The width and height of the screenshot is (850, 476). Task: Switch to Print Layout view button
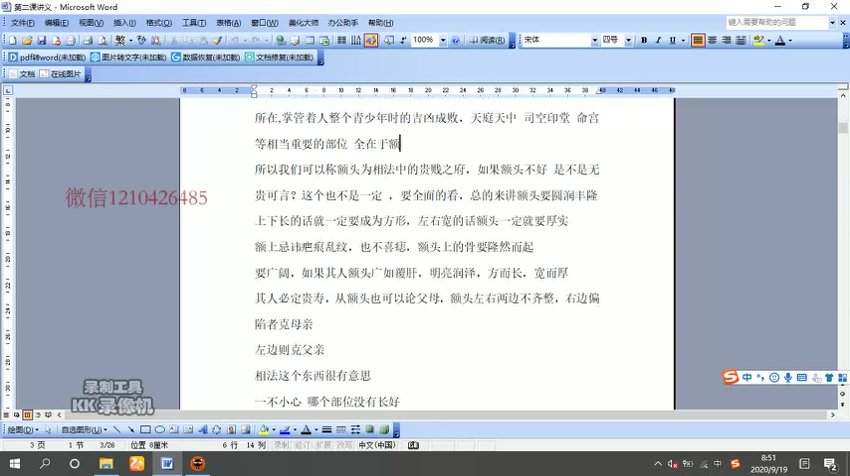[x=27, y=415]
